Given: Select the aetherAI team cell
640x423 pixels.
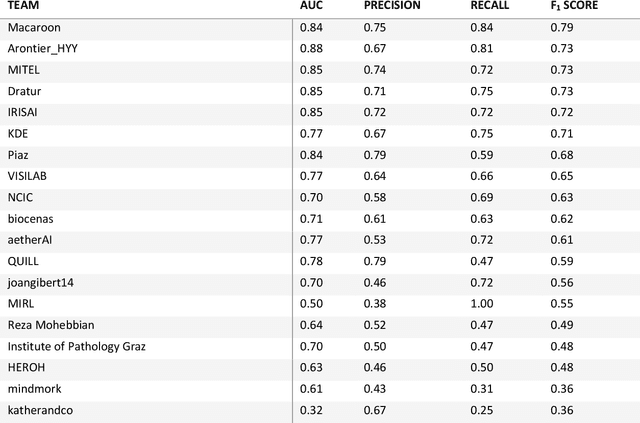Looking at the screenshot, I should coord(29,238).
